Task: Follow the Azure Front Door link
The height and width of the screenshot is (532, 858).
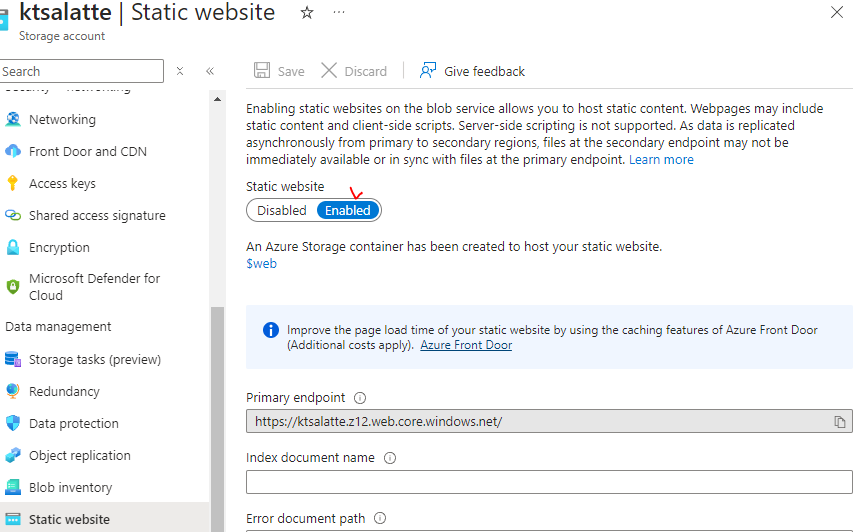Action: [x=466, y=345]
